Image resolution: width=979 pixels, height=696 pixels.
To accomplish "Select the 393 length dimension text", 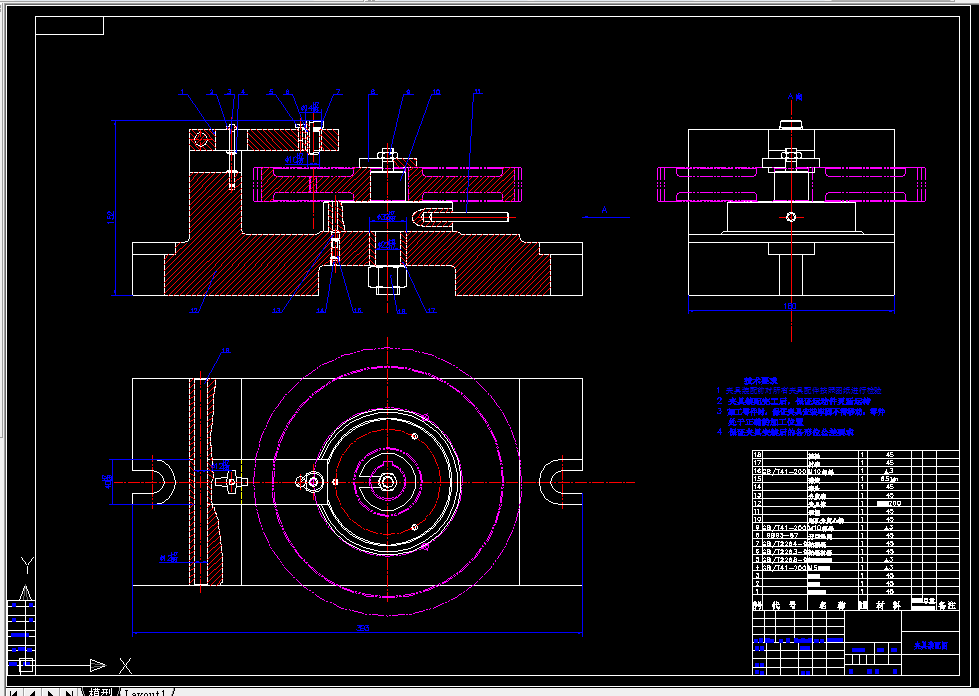I will pyautogui.click(x=363, y=628).
